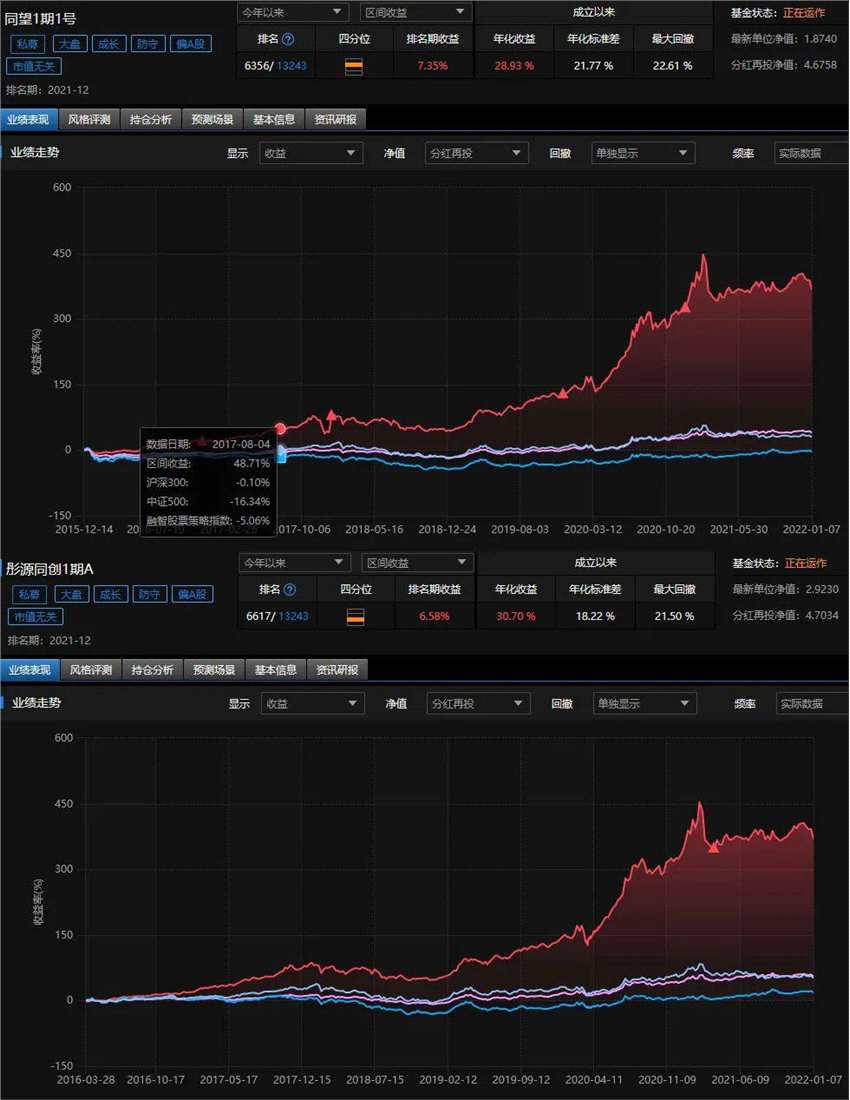Expand the 回撤 单独显示 dropdown in the upper chart
Viewport: 850px width, 1100px height.
[x=642, y=153]
